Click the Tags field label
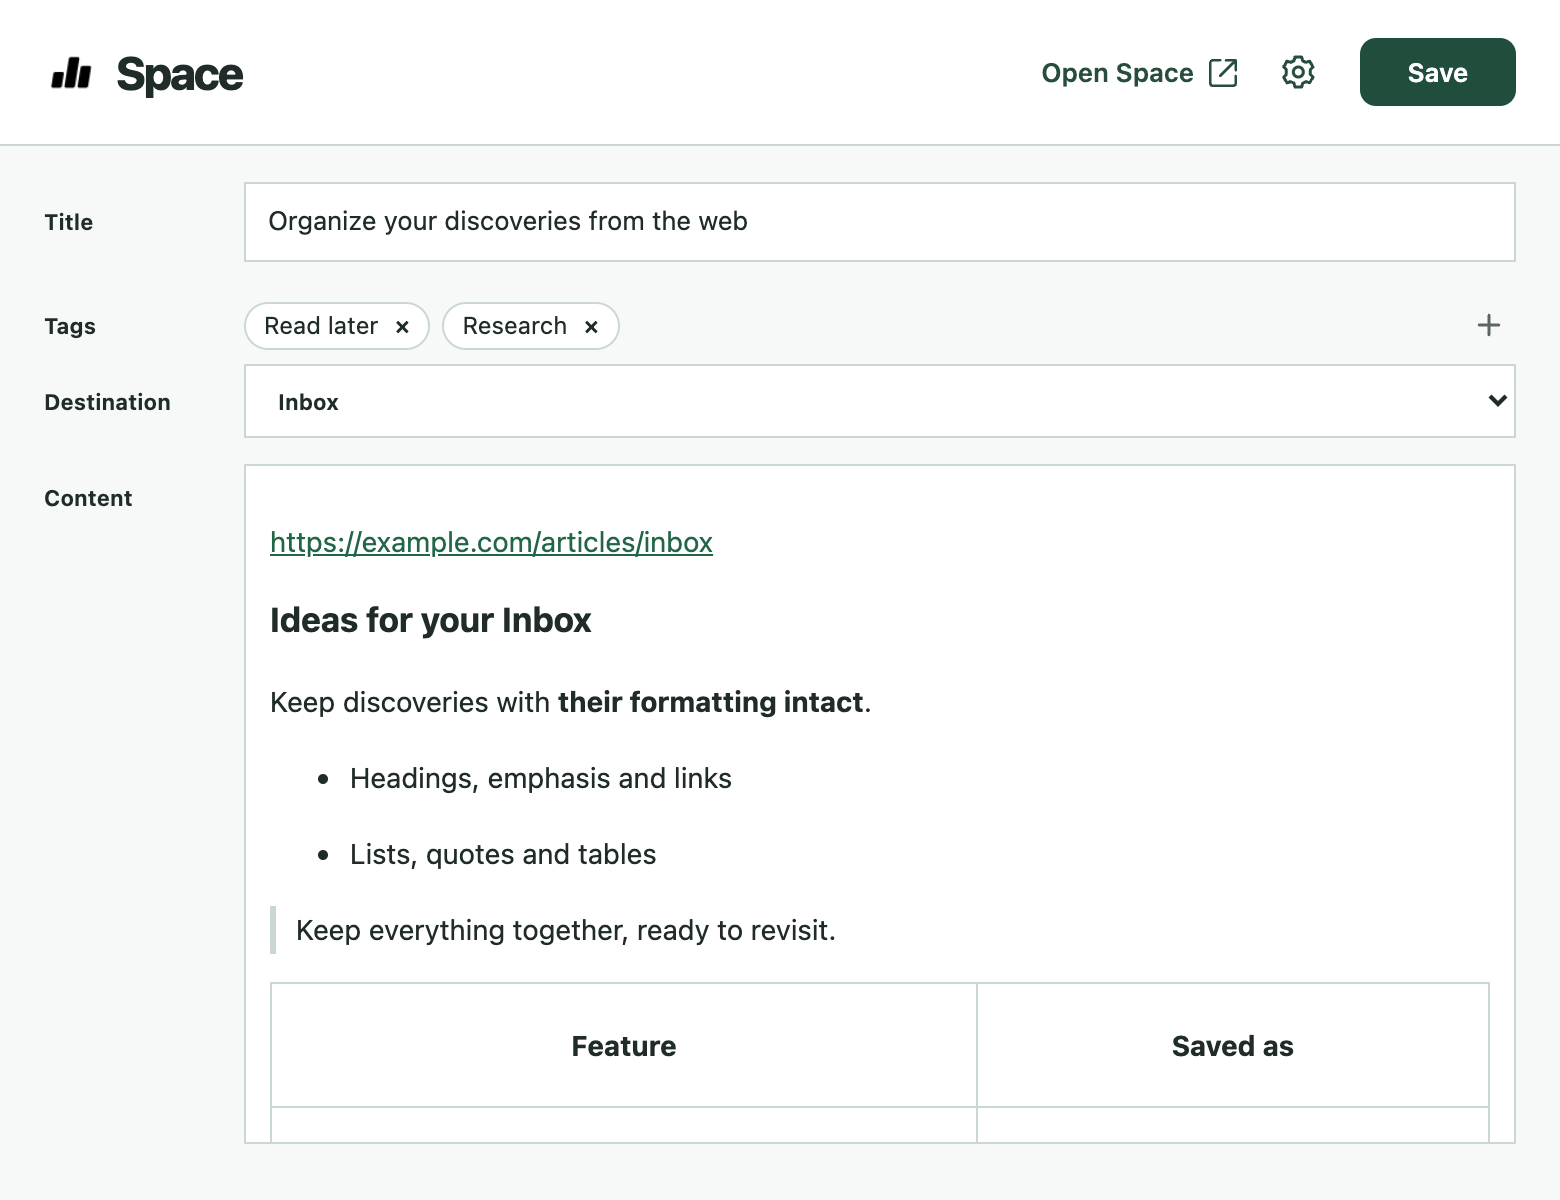Viewport: 1560px width, 1200px height. 70,326
